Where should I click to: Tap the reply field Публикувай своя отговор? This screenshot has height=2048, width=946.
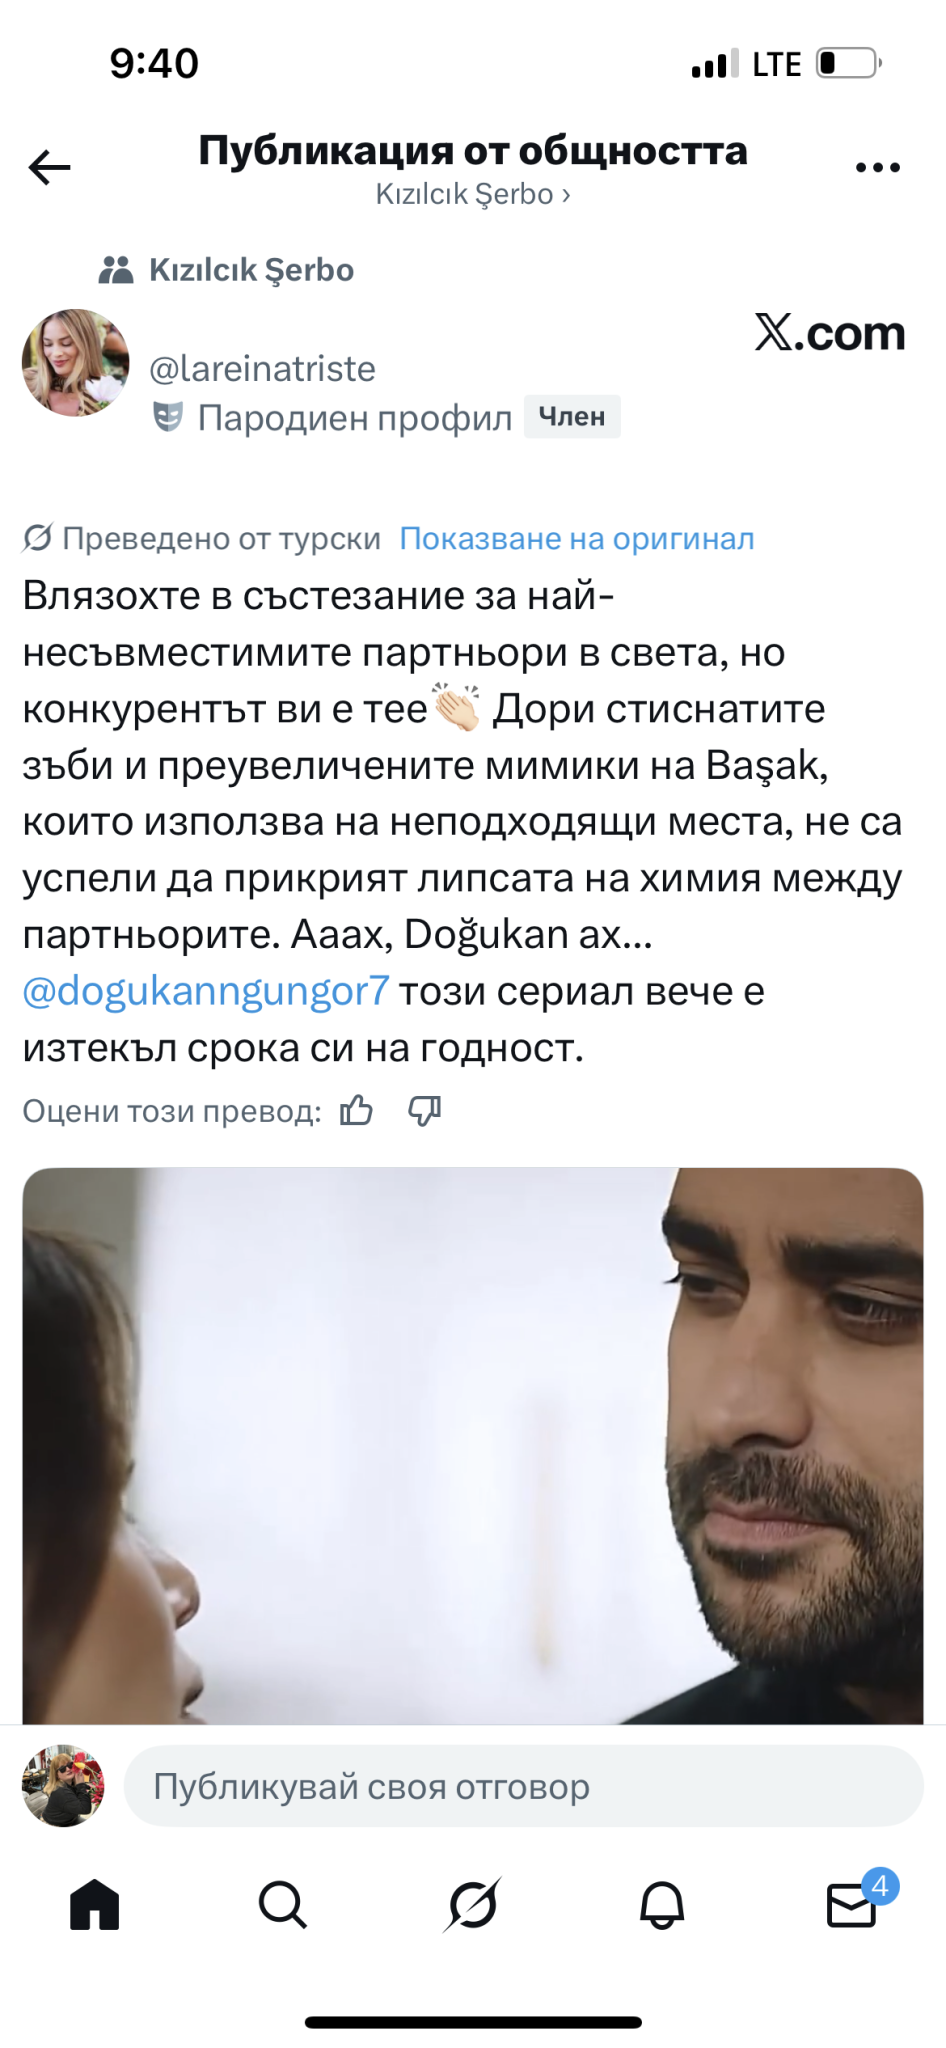pyautogui.click(x=523, y=1786)
